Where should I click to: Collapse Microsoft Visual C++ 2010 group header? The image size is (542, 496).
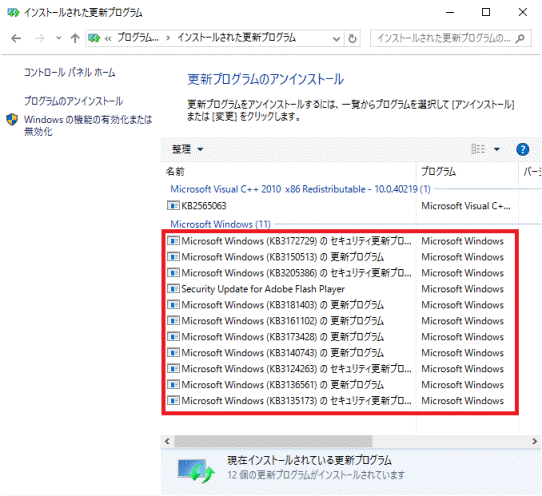[x=300, y=189]
